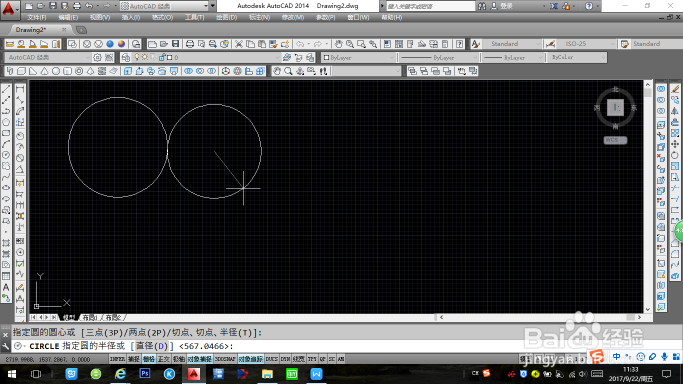The height and width of the screenshot is (384, 683).
Task: Click the new drawing tab button
Action: (81, 30)
